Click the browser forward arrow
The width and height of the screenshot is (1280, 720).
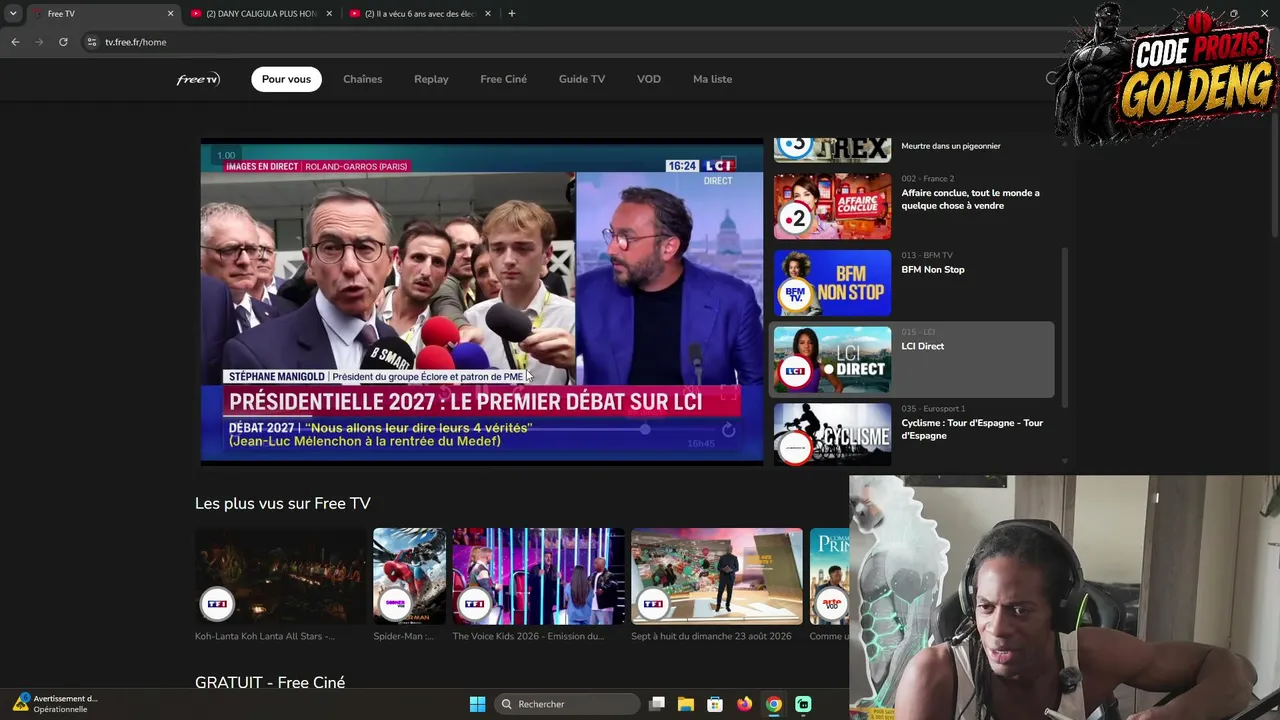click(39, 42)
